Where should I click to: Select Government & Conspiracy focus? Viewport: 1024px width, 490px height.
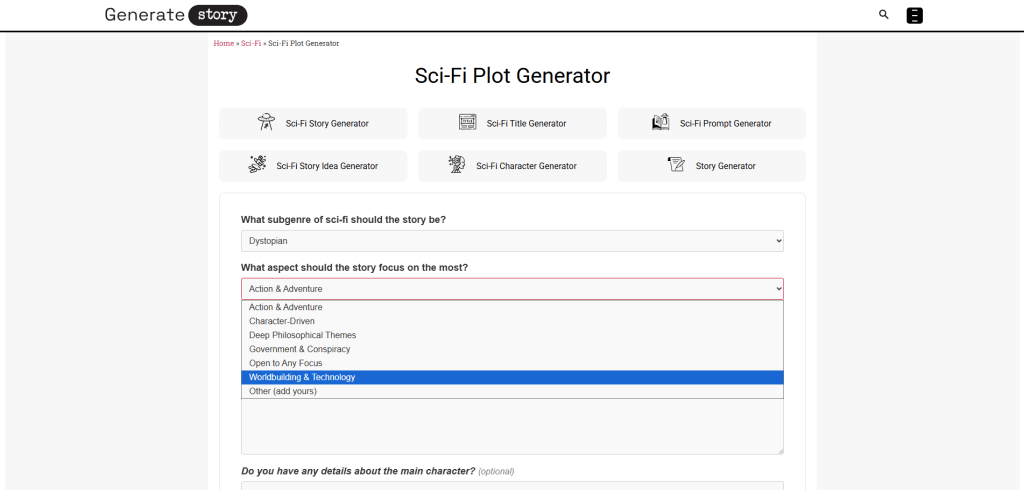(x=299, y=349)
